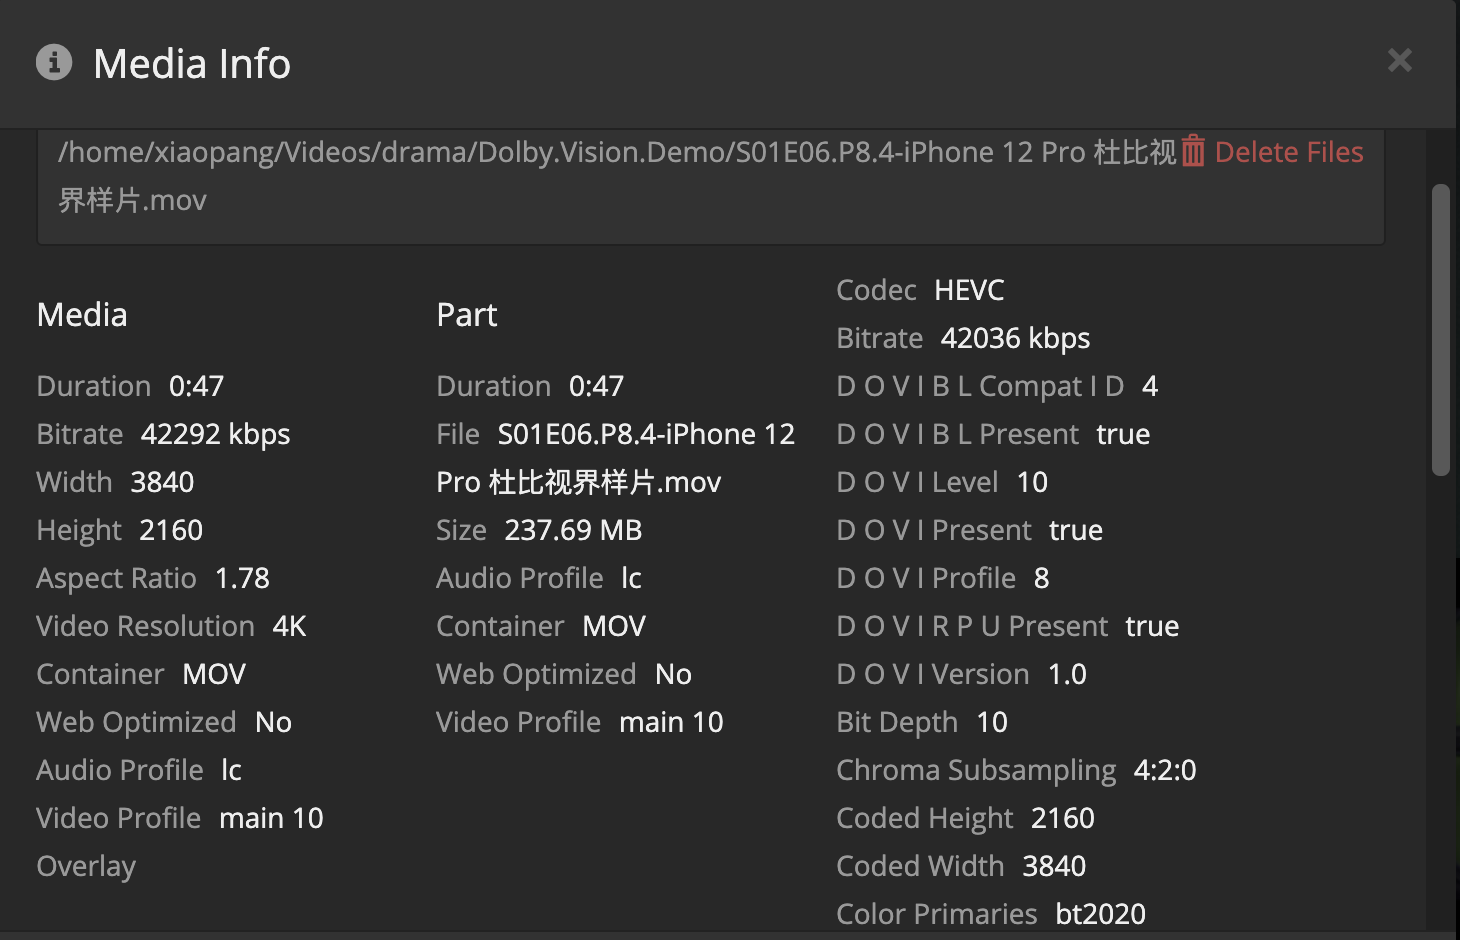Image resolution: width=1460 pixels, height=940 pixels.
Task: Select the Size 237.69 MB value
Action: click(x=573, y=530)
